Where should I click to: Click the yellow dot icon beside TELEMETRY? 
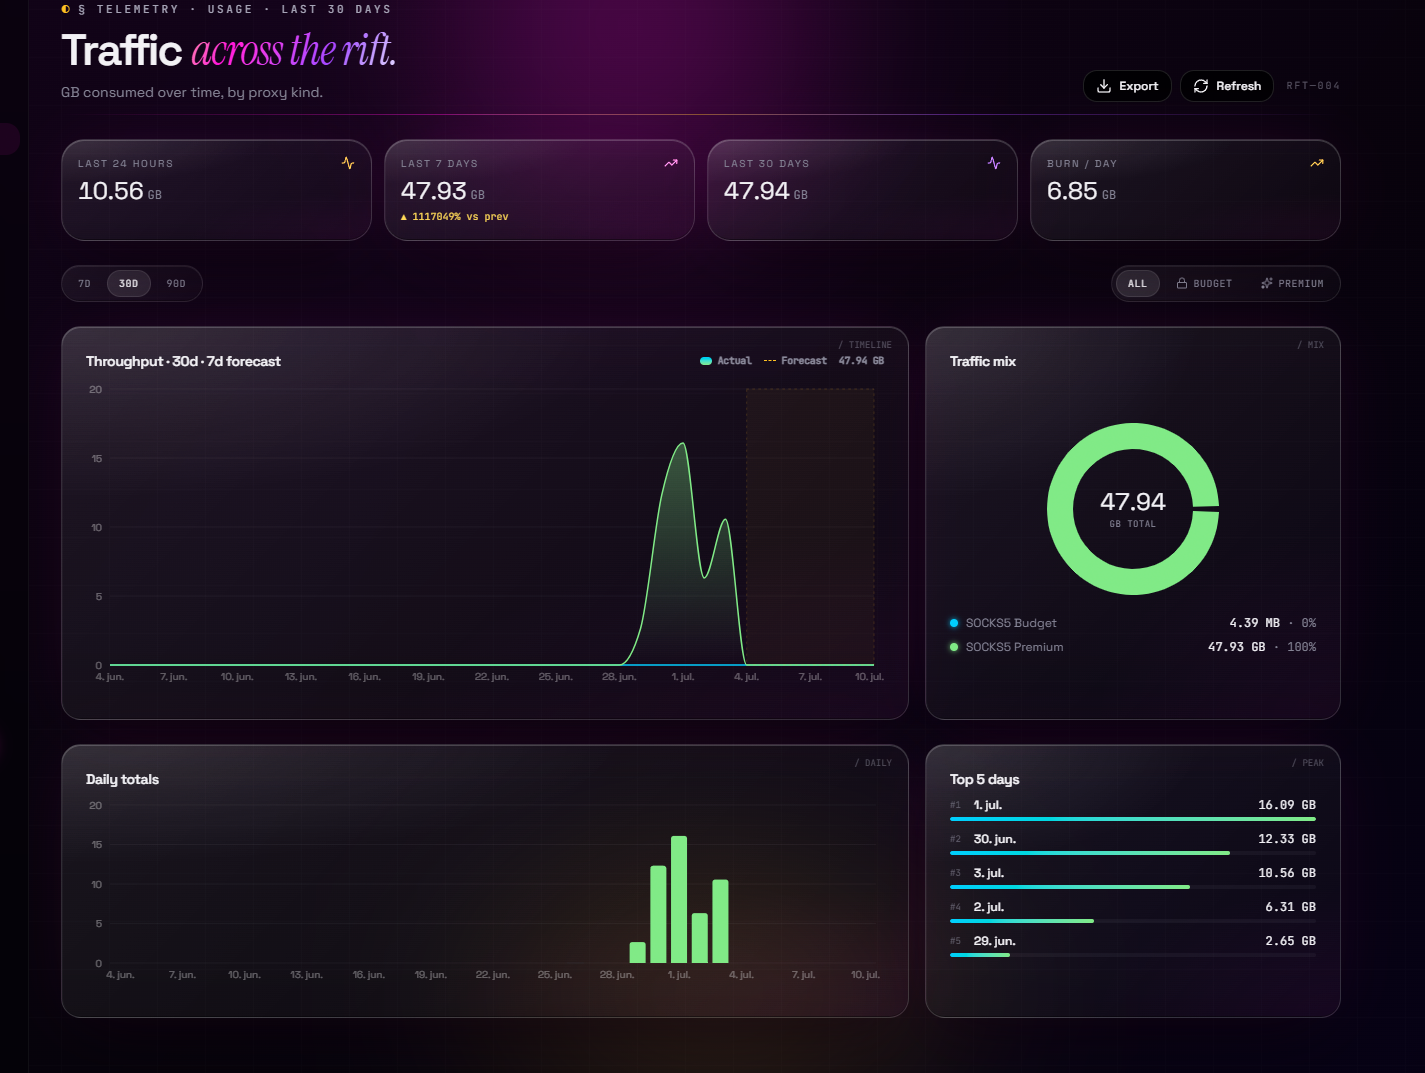[x=66, y=9]
